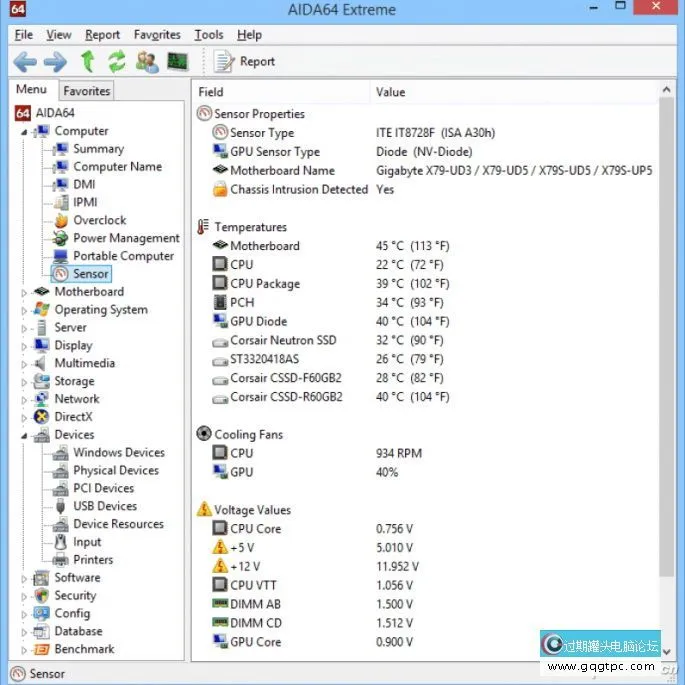
Task: Click the Refresh toolbar icon
Action: (x=117, y=62)
